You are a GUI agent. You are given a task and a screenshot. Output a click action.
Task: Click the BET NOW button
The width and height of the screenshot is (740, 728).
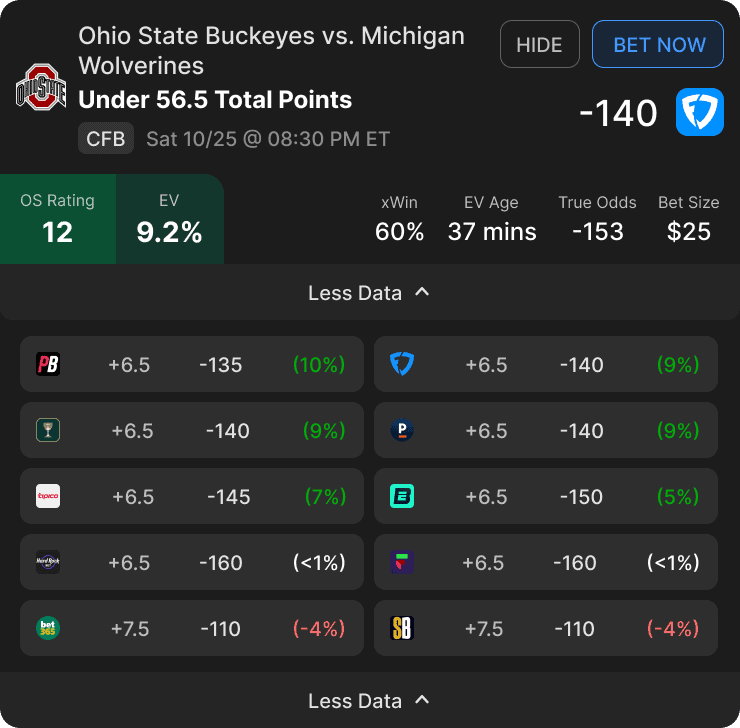pyautogui.click(x=658, y=44)
